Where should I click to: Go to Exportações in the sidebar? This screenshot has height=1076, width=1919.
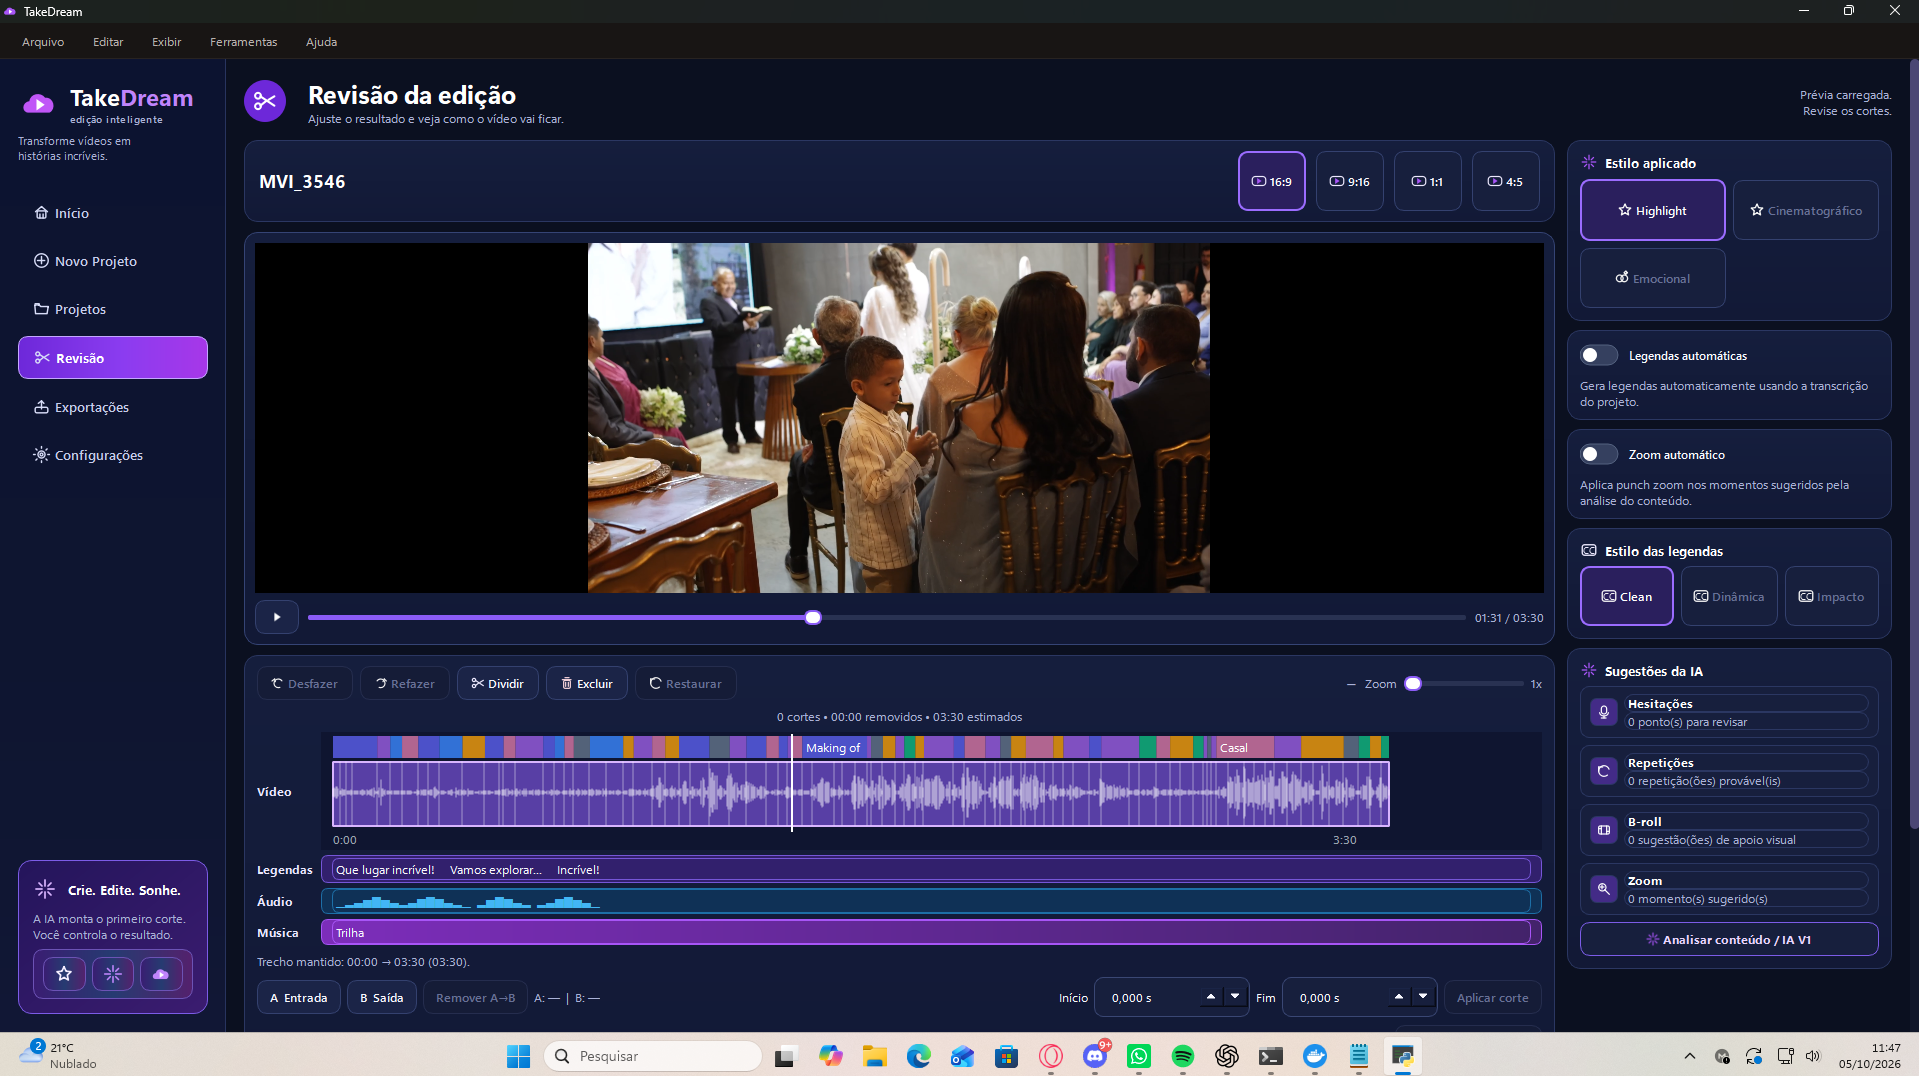pos(113,407)
